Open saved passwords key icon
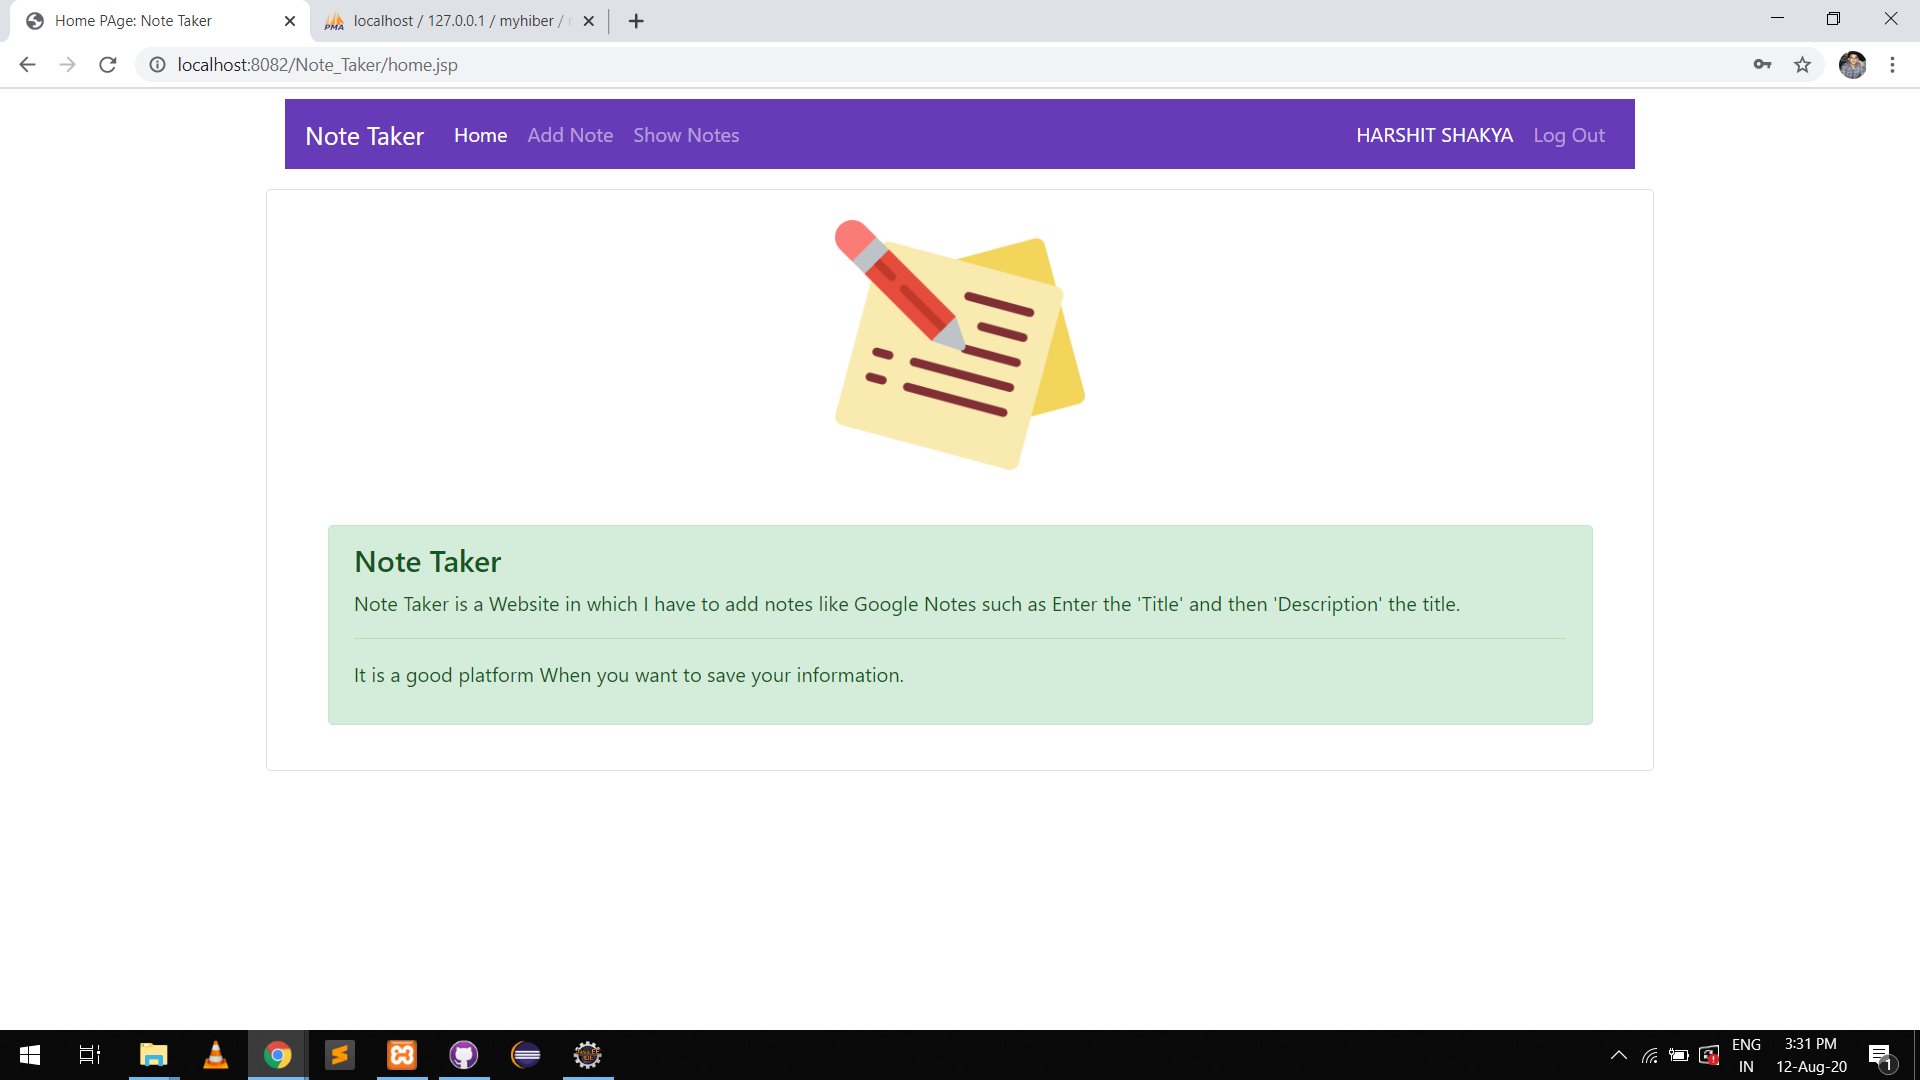1920x1080 pixels. coord(1762,65)
